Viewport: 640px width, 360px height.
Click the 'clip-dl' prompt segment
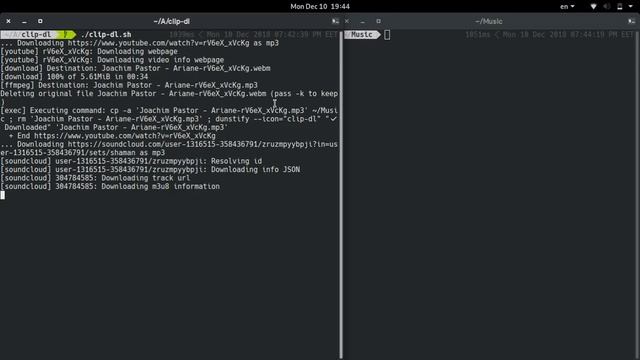(37, 35)
